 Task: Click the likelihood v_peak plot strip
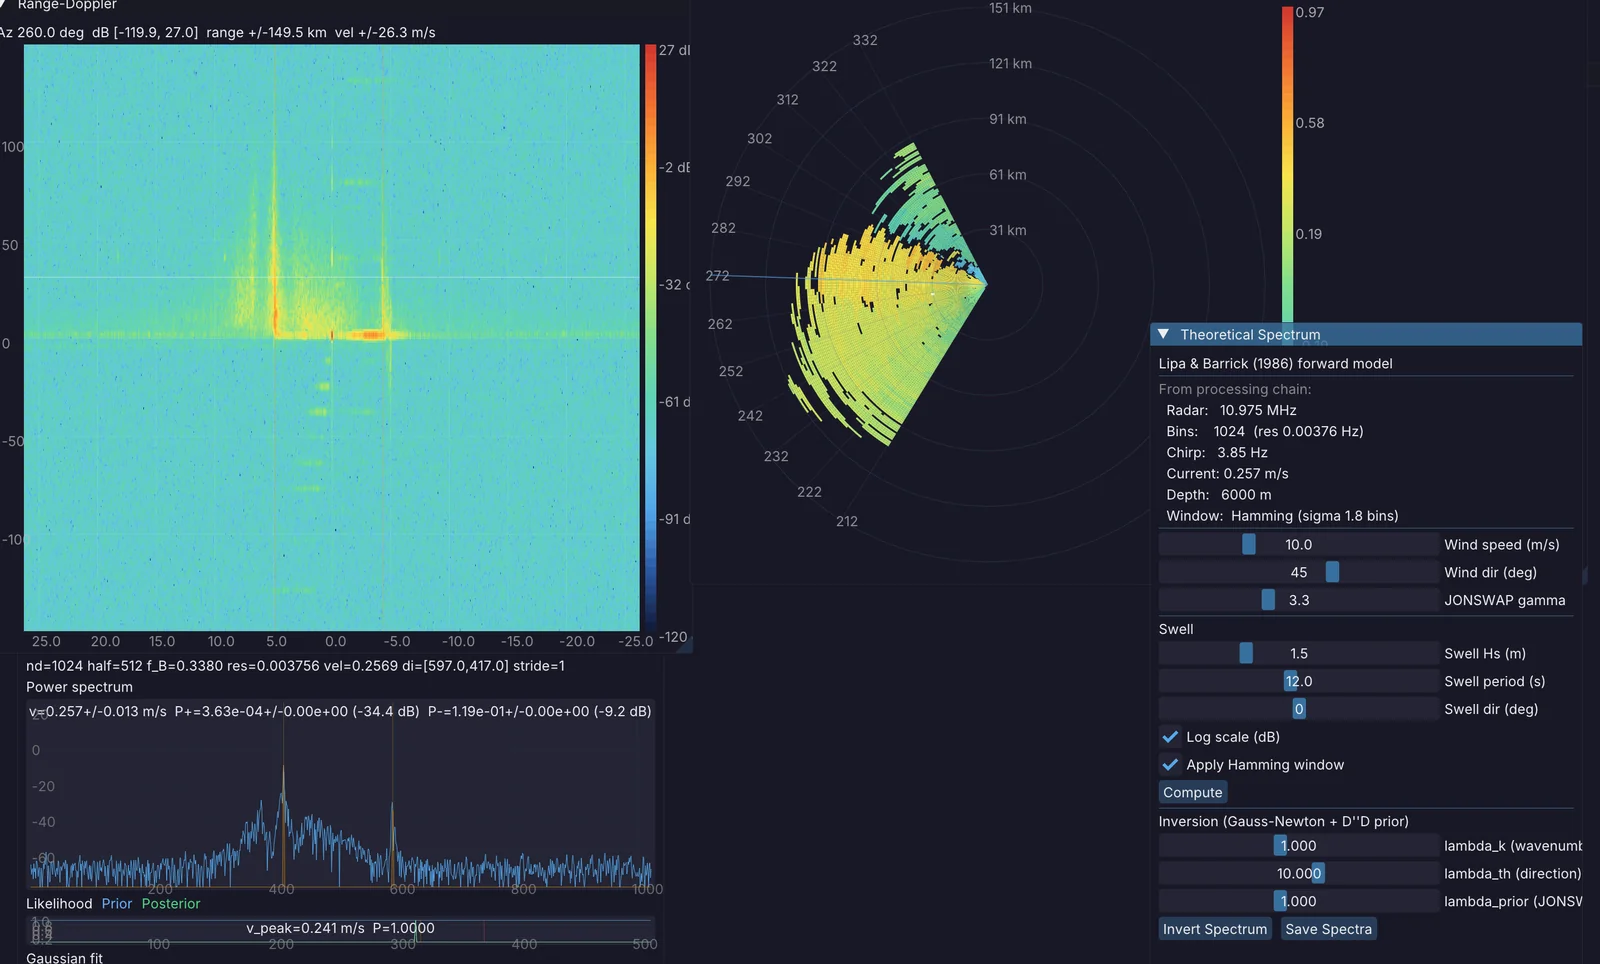tap(340, 931)
